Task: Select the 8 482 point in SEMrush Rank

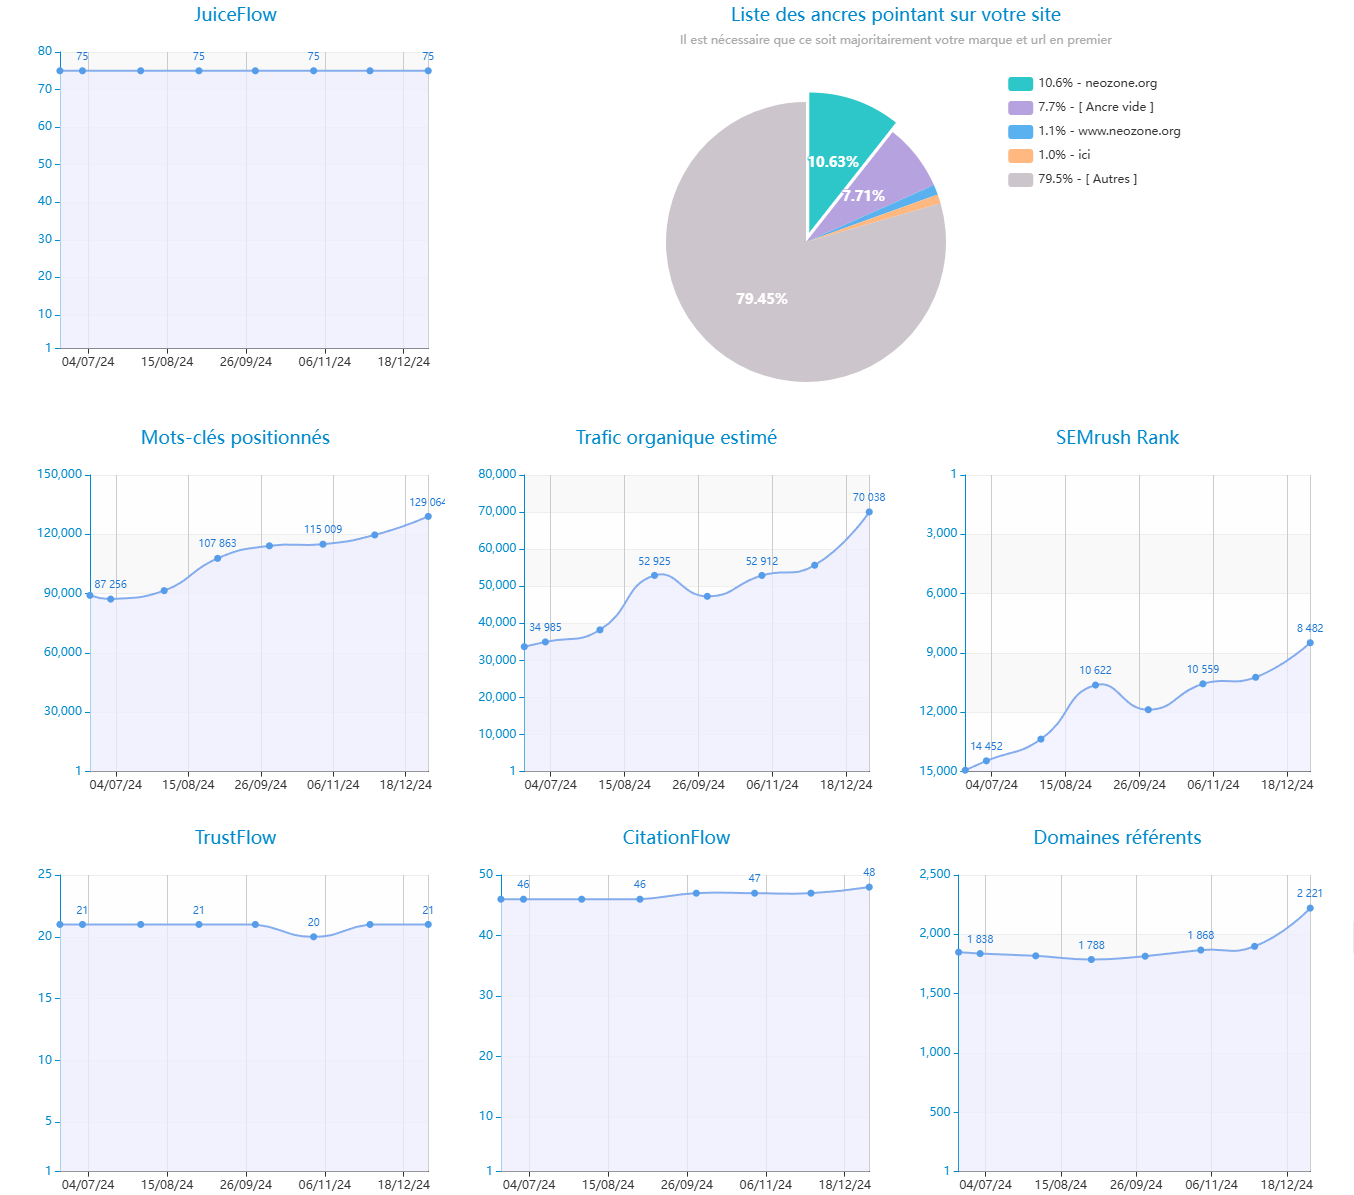Action: click(1310, 643)
